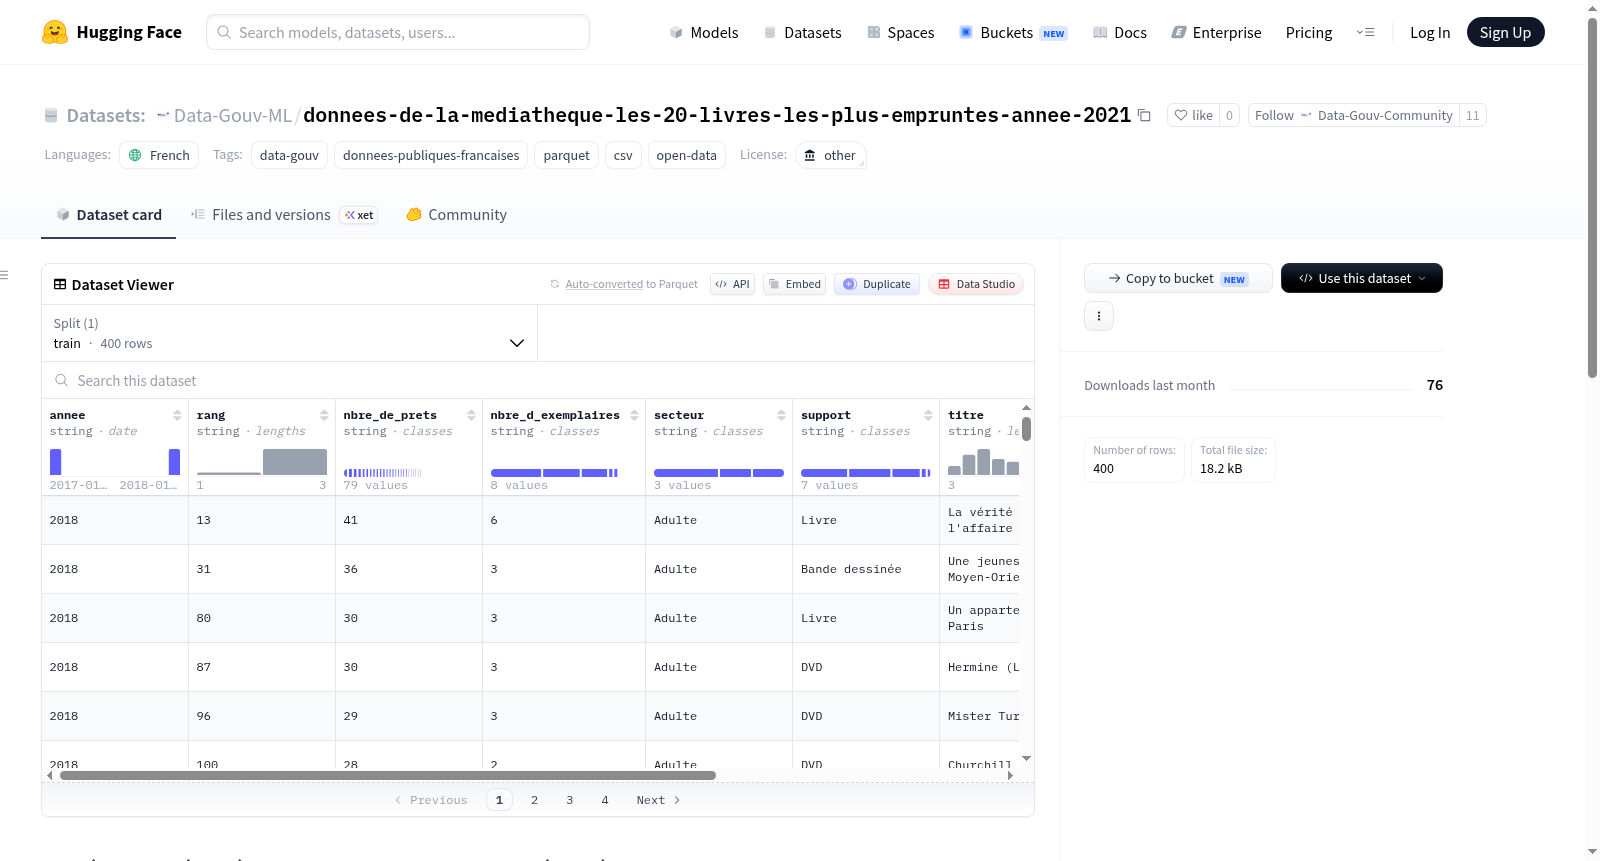The image size is (1600, 861).
Task: Open Buckets in the navigation
Action: [1013, 32]
